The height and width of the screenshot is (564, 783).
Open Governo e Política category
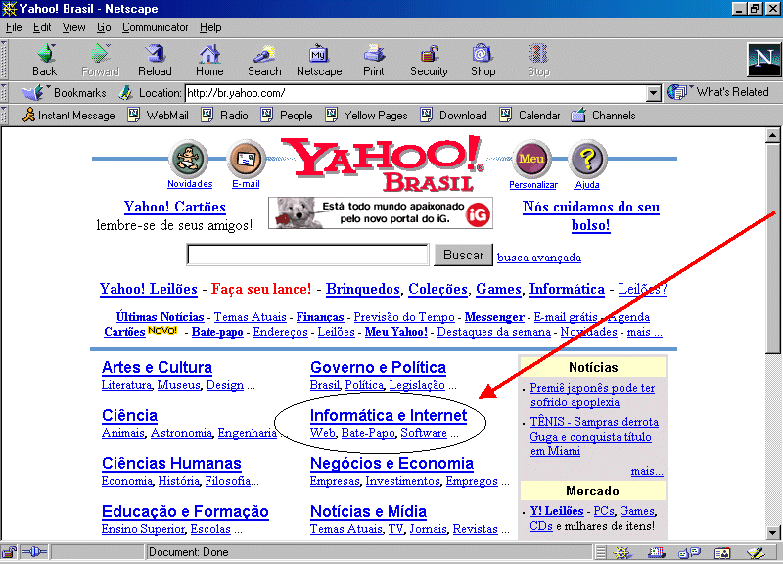(378, 368)
